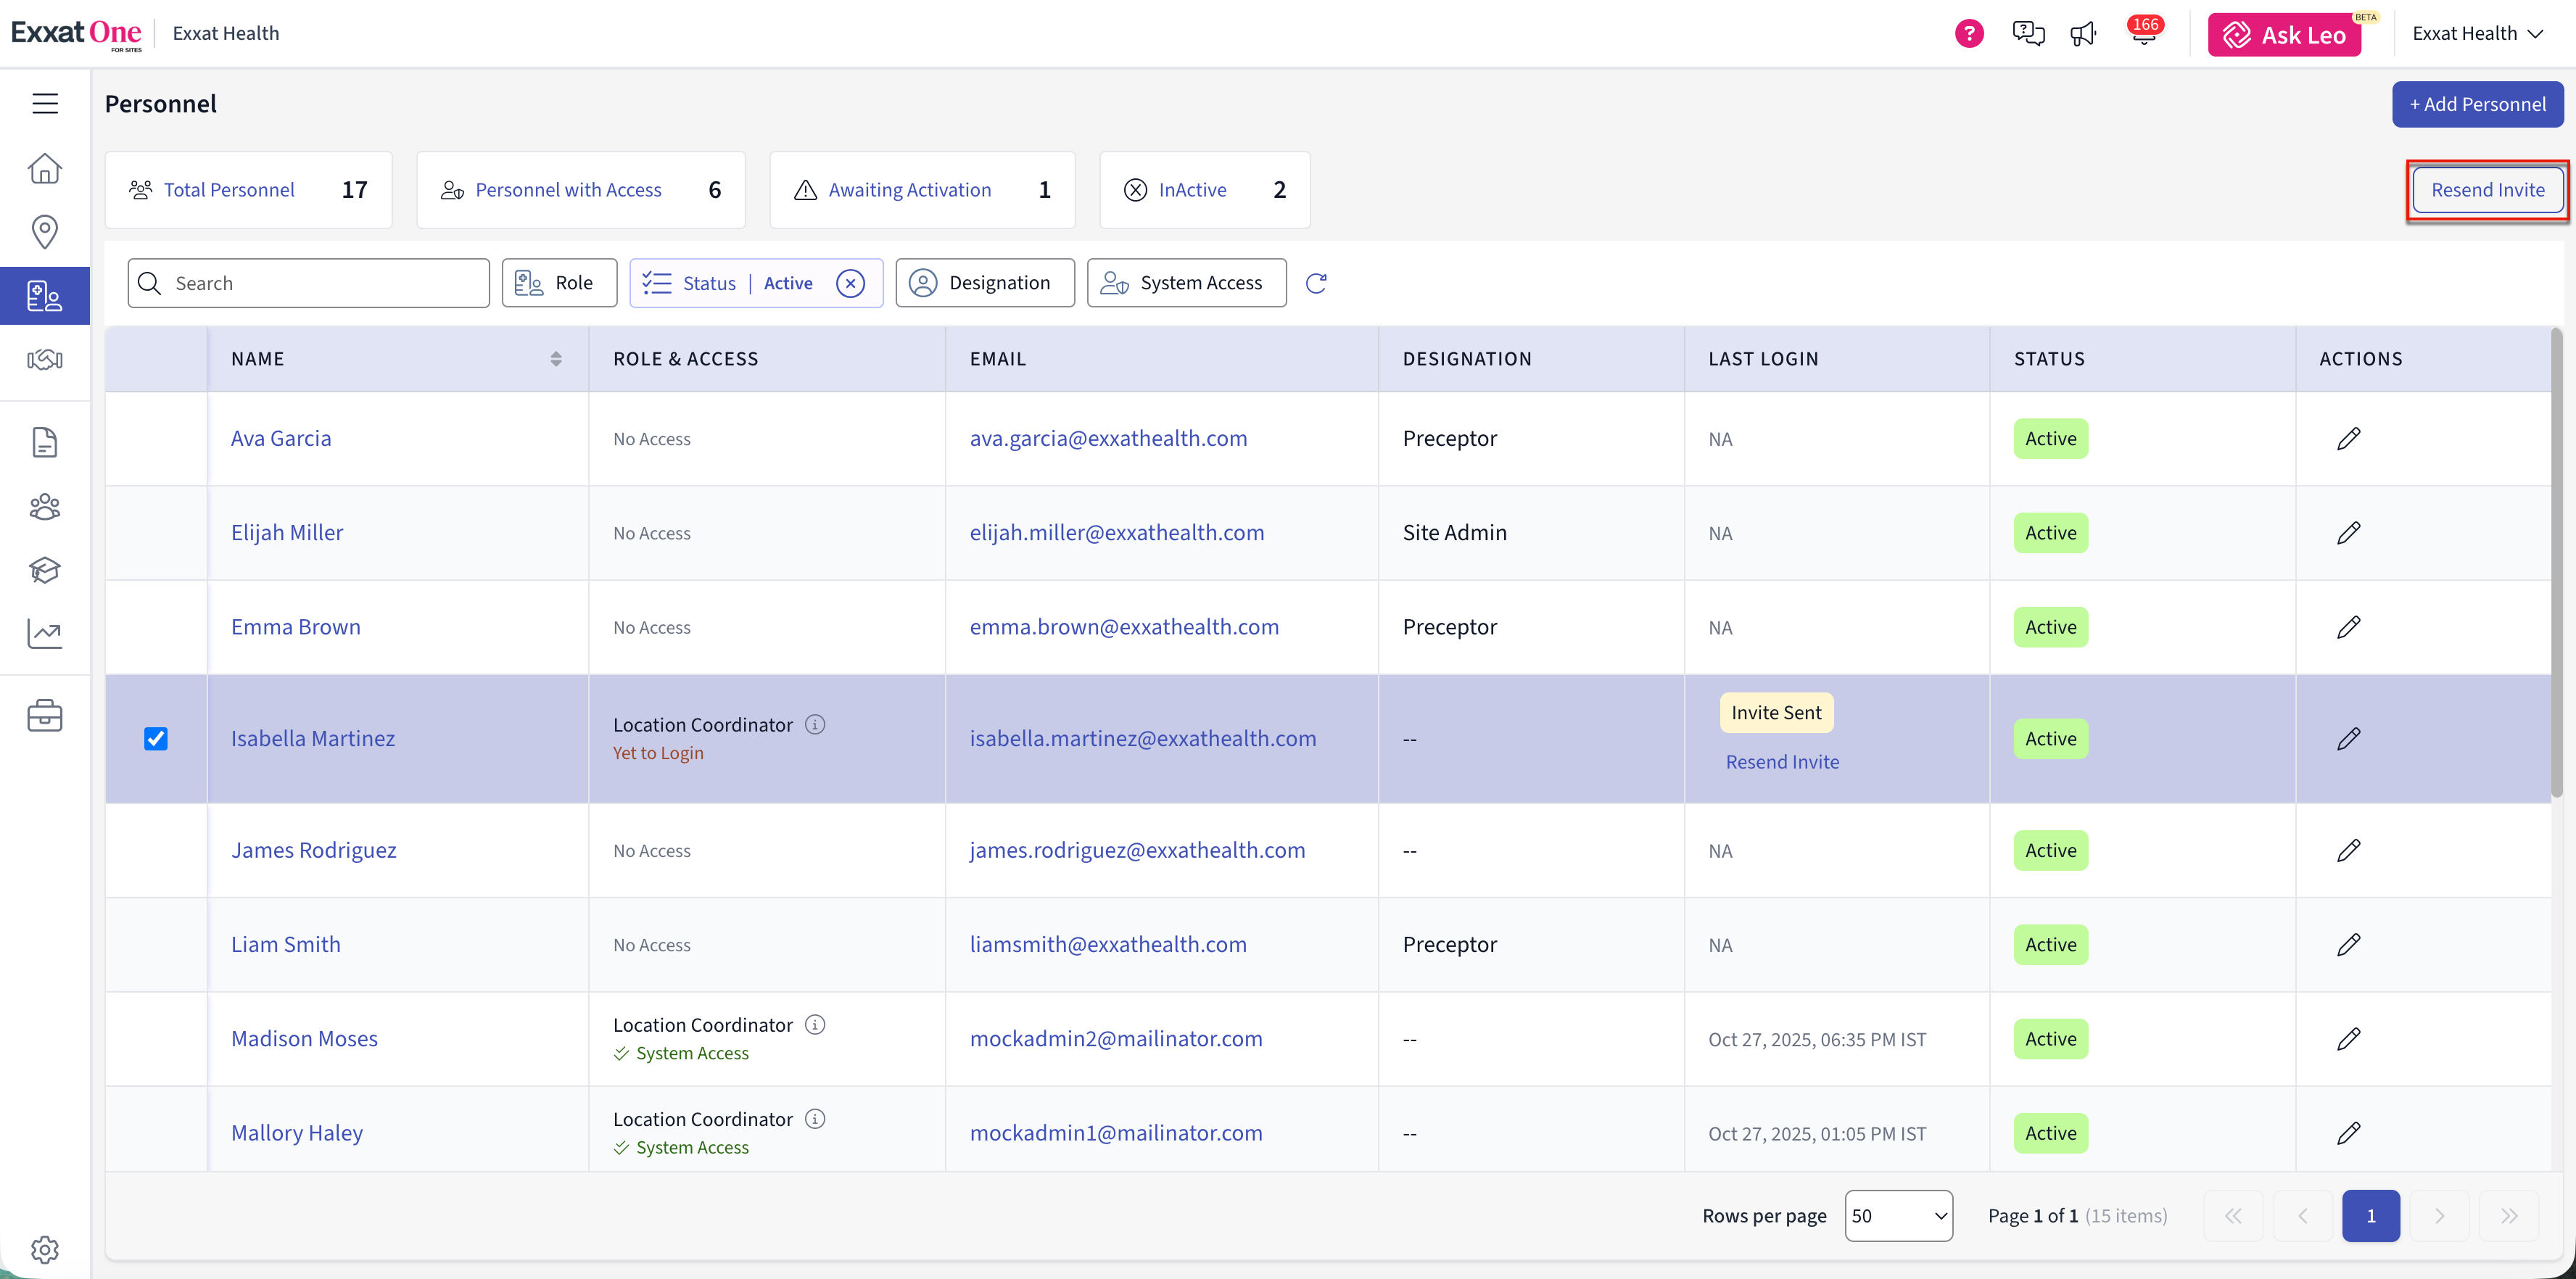Uncheck the Isabella Martinez row checkbox
Screen dimensions: 2576x1279
click(x=156, y=739)
